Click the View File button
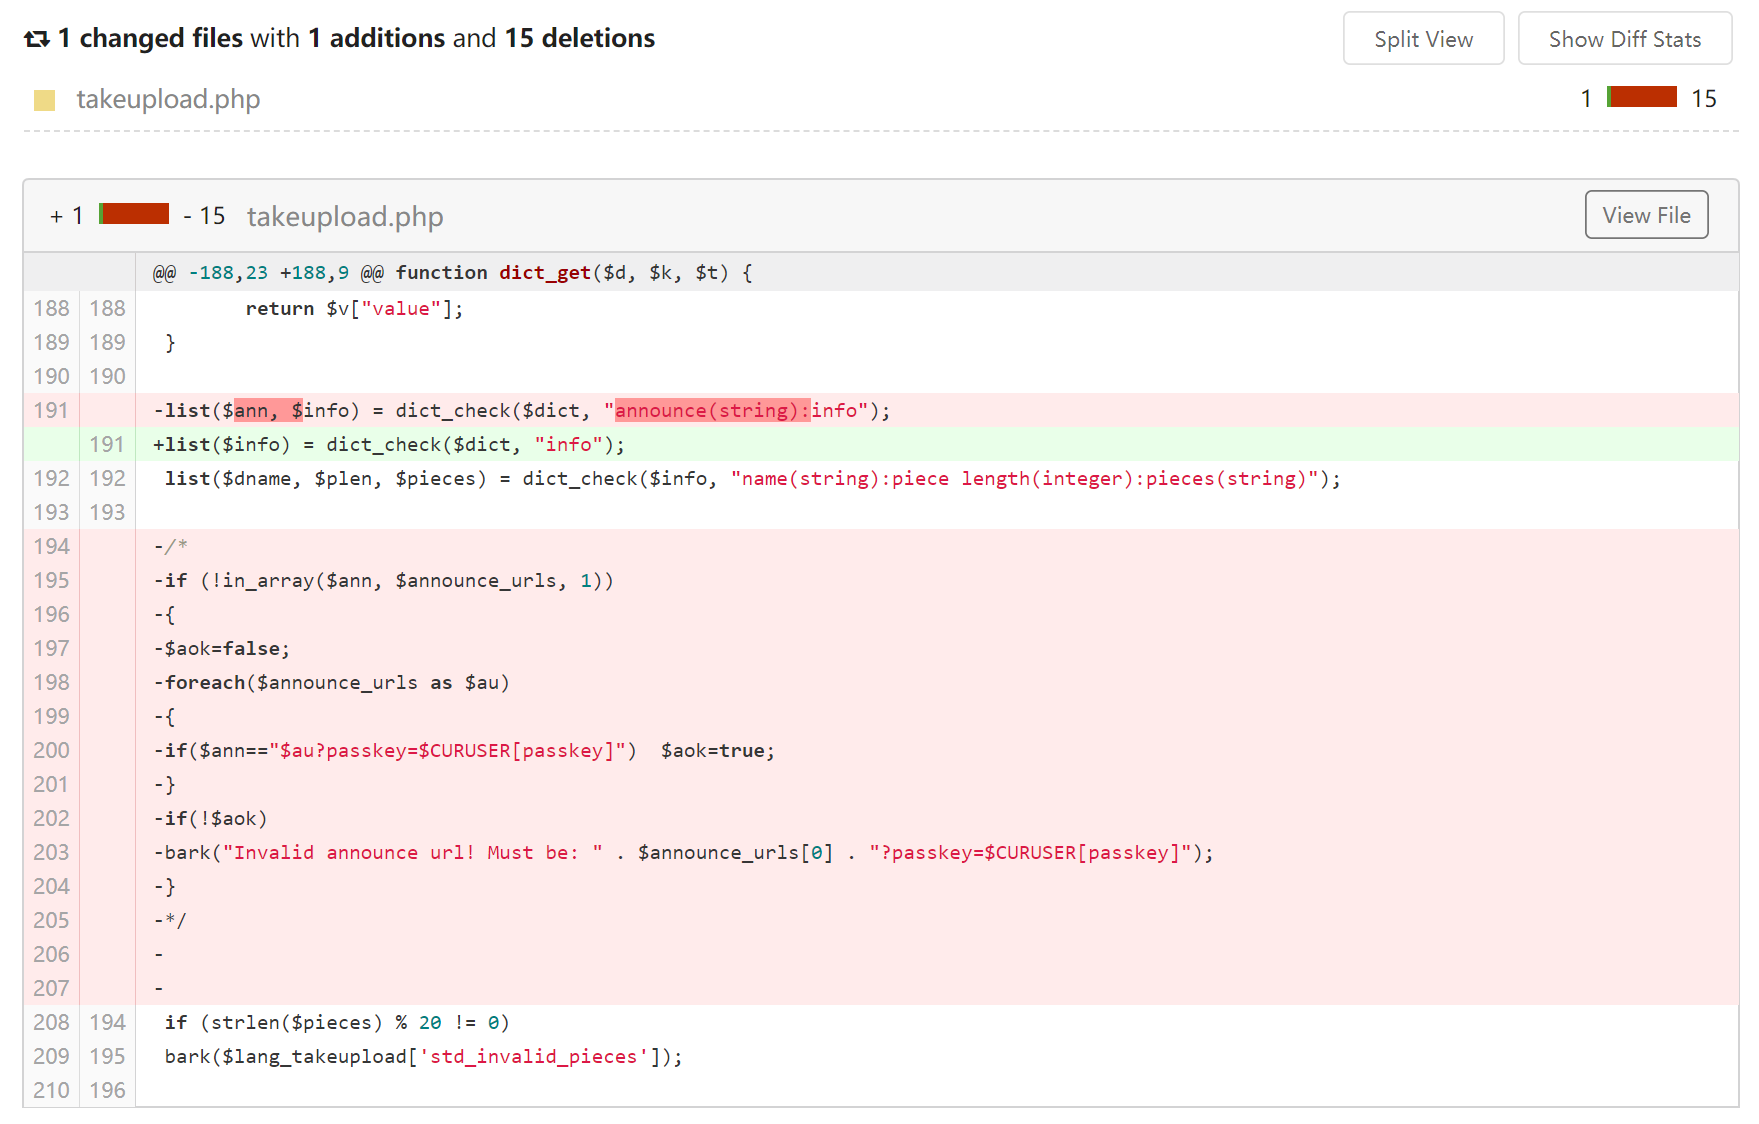Screen dimensions: 1759x1124 point(1646,215)
